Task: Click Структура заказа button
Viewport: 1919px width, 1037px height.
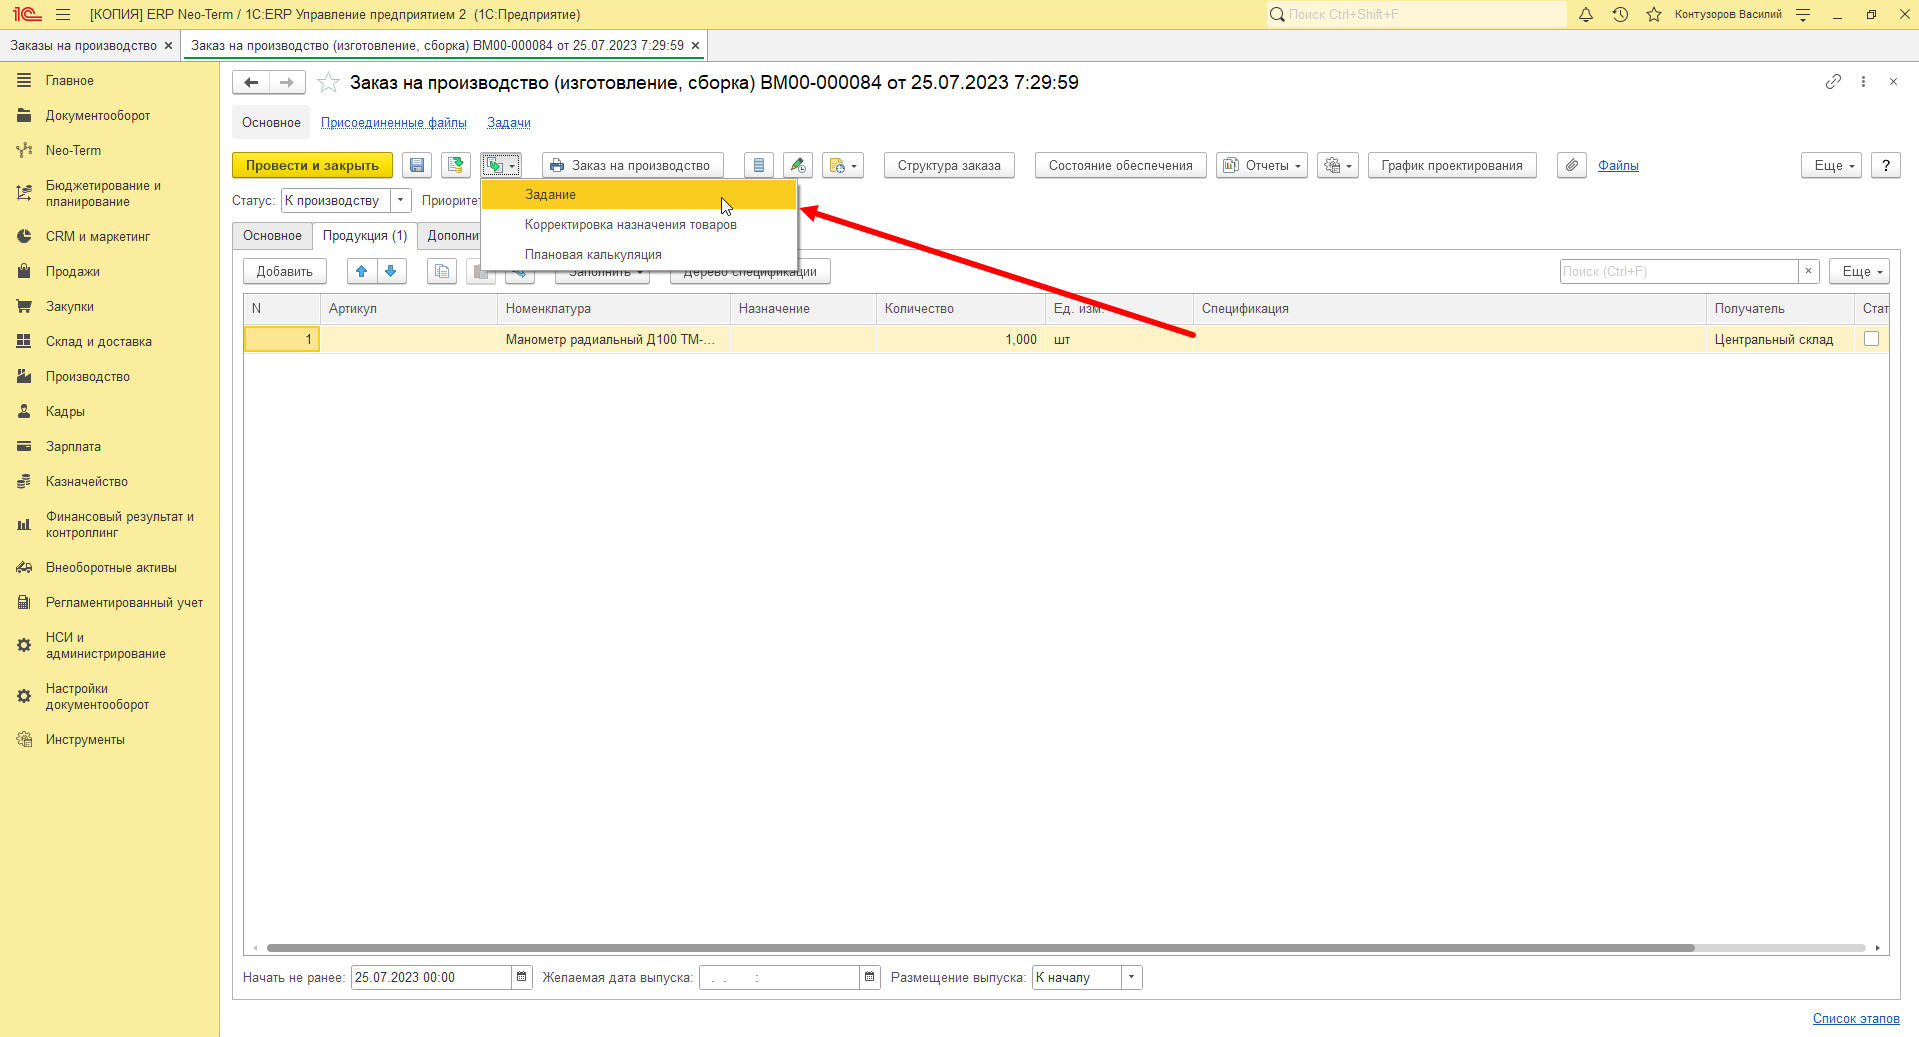Action: pos(949,166)
